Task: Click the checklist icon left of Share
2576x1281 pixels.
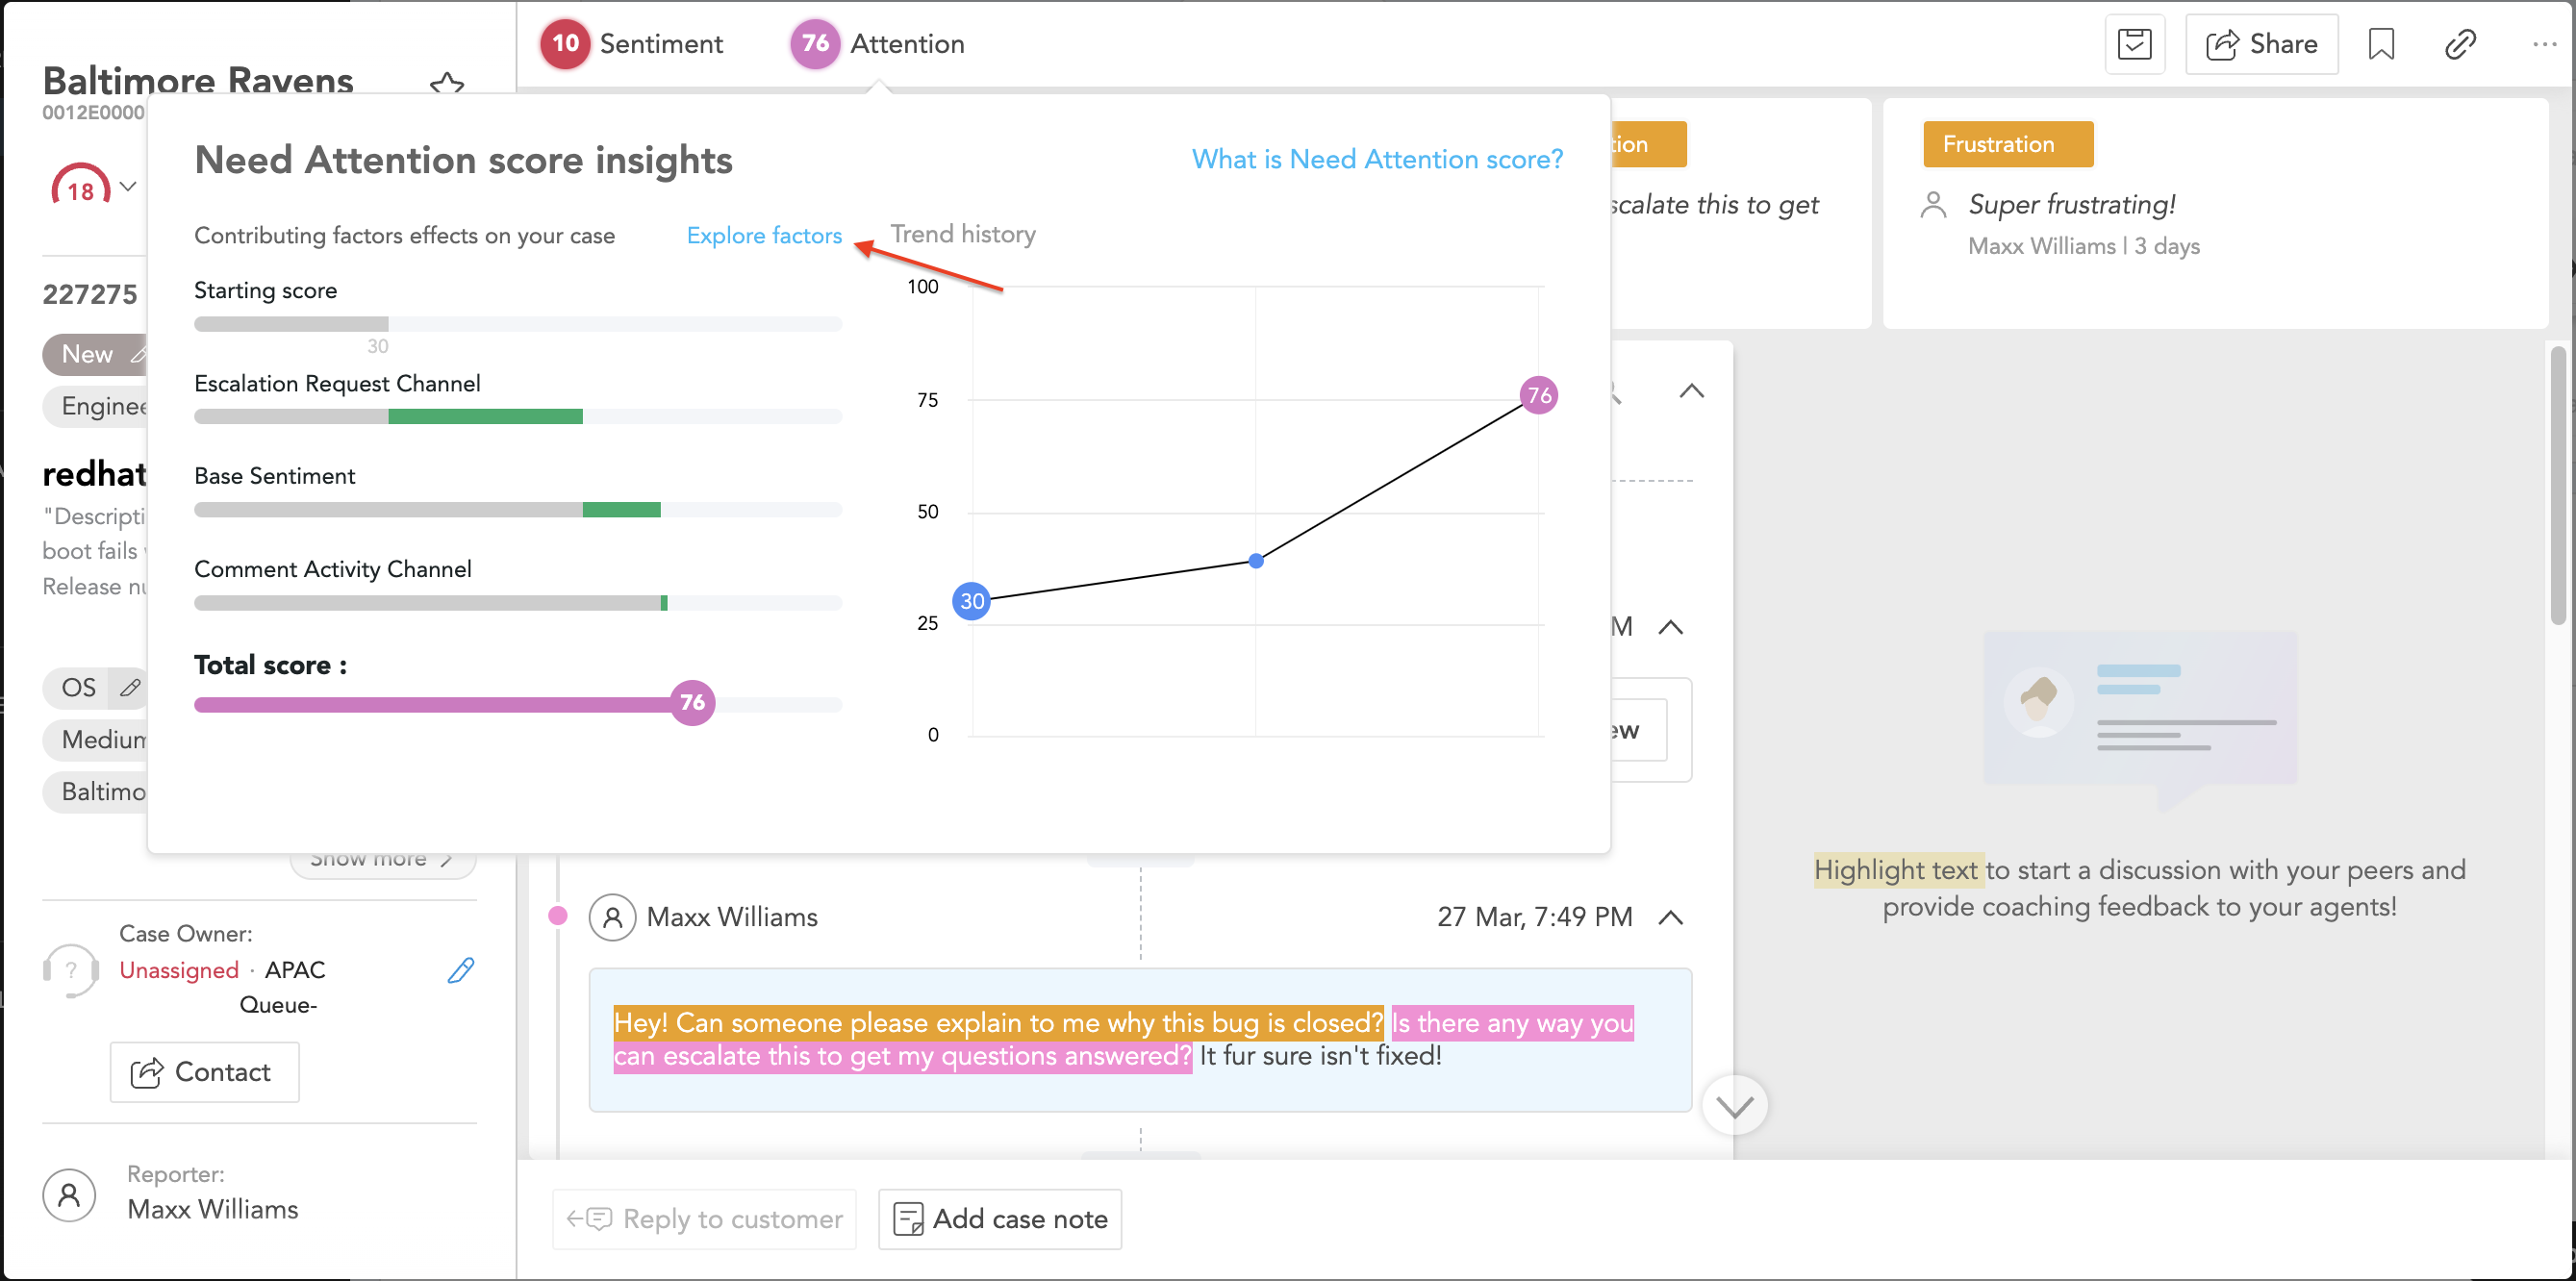Action: pyautogui.click(x=2134, y=44)
